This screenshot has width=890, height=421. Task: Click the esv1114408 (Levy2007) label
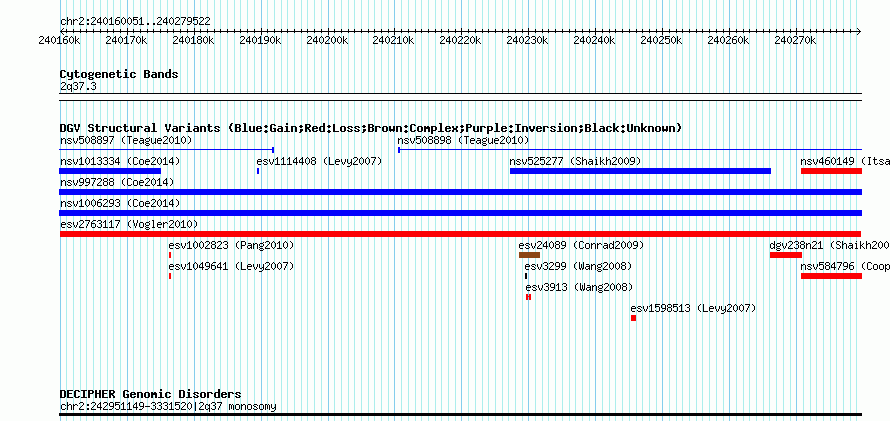[319, 161]
